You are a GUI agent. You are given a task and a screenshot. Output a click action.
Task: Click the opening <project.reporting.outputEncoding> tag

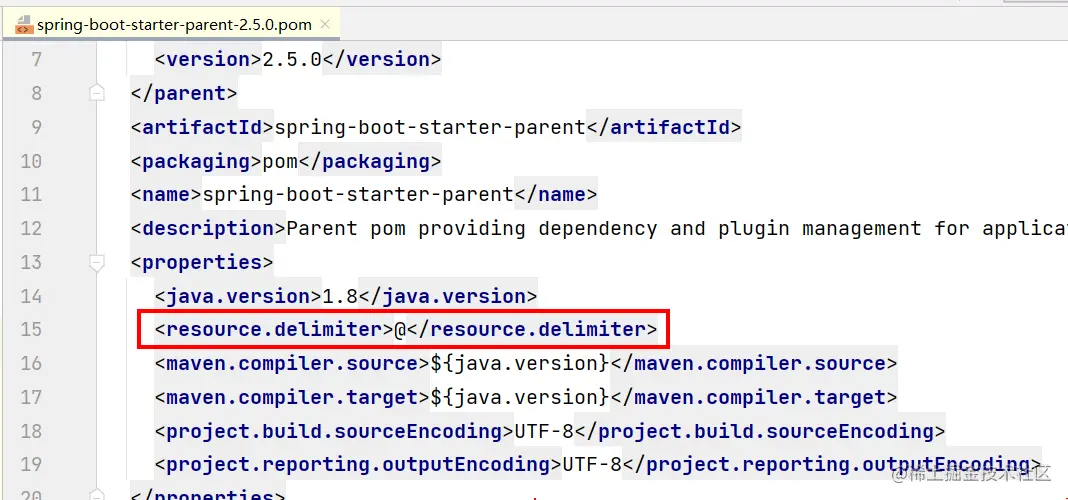pyautogui.click(x=358, y=465)
